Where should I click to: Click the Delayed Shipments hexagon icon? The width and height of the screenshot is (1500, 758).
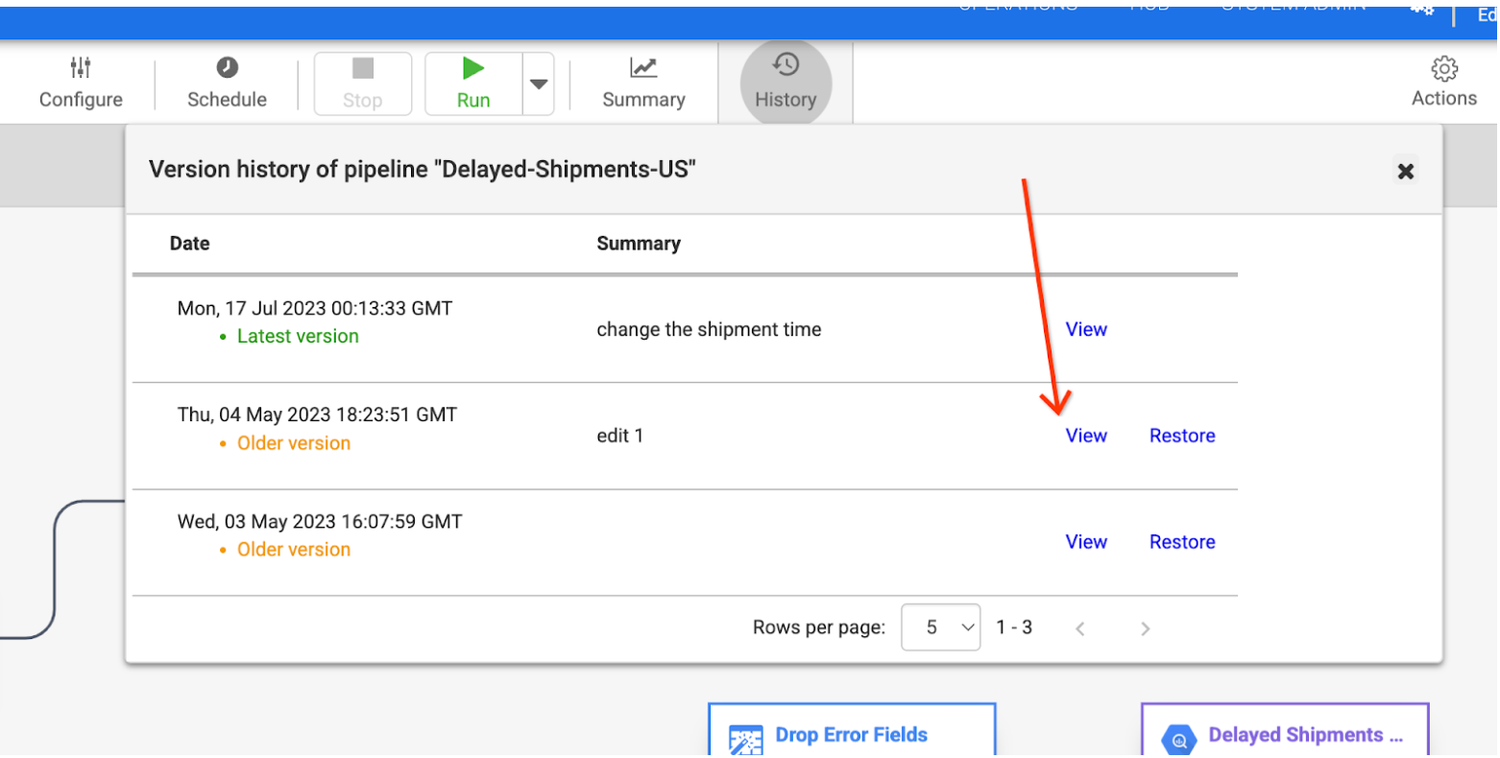point(1179,740)
